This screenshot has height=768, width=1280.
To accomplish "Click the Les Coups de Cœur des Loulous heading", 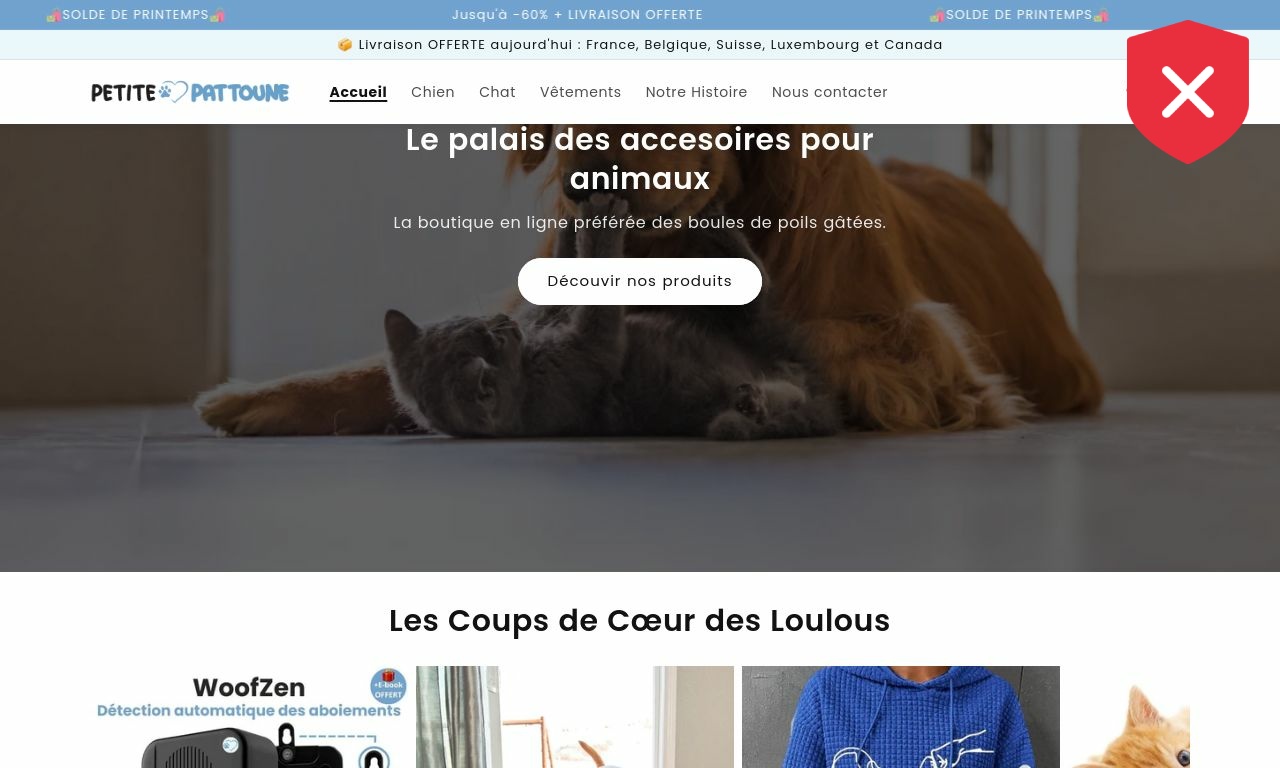I will 640,621.
